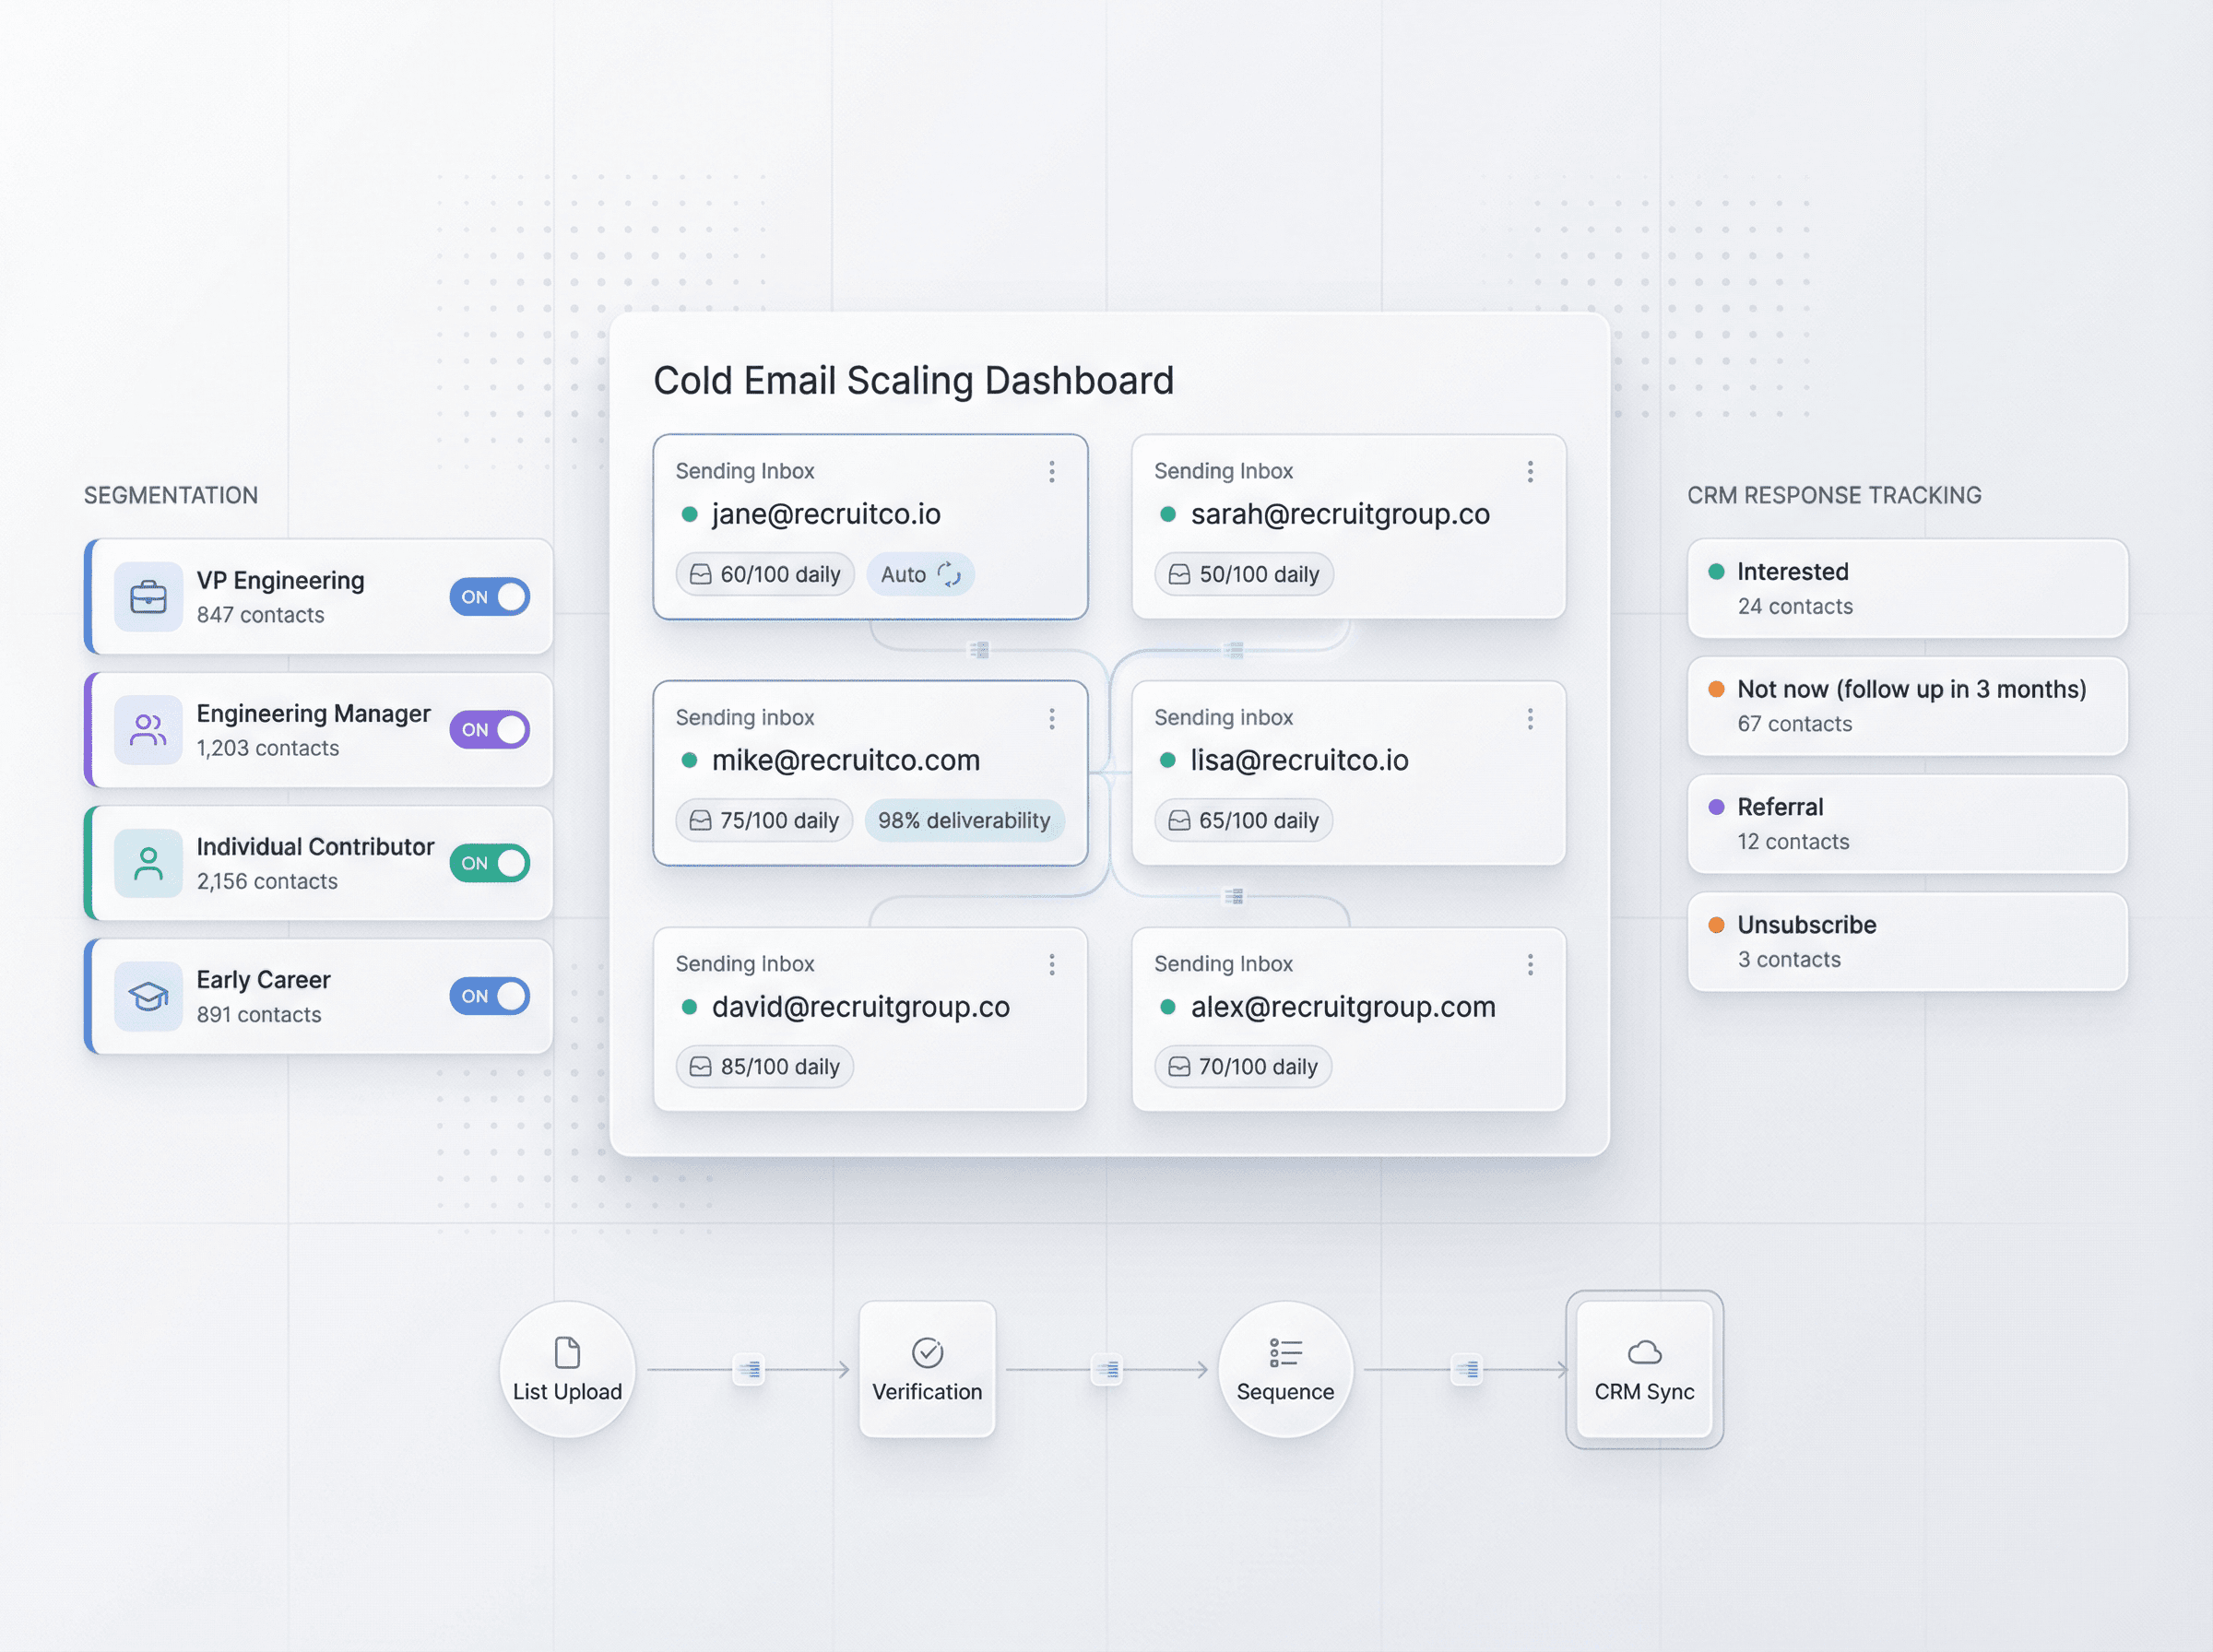The image size is (2213, 1652).
Task: Disable the Engineering Manager segment
Action: [x=489, y=730]
